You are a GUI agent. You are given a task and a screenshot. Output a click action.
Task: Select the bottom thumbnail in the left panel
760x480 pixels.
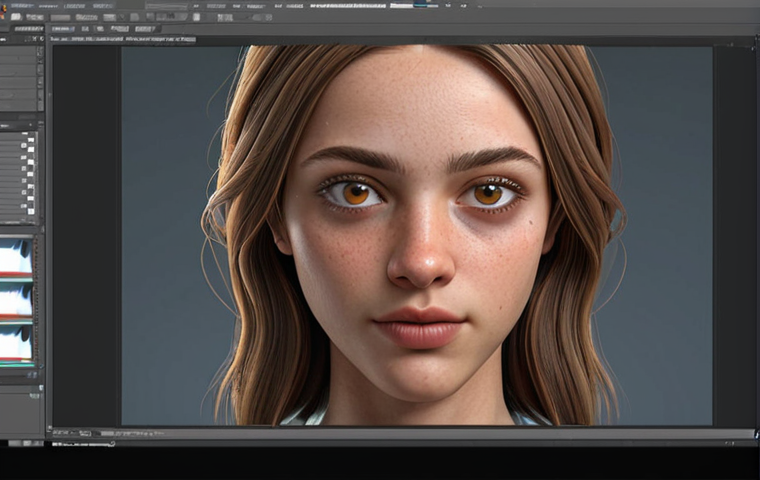[x=16, y=343]
